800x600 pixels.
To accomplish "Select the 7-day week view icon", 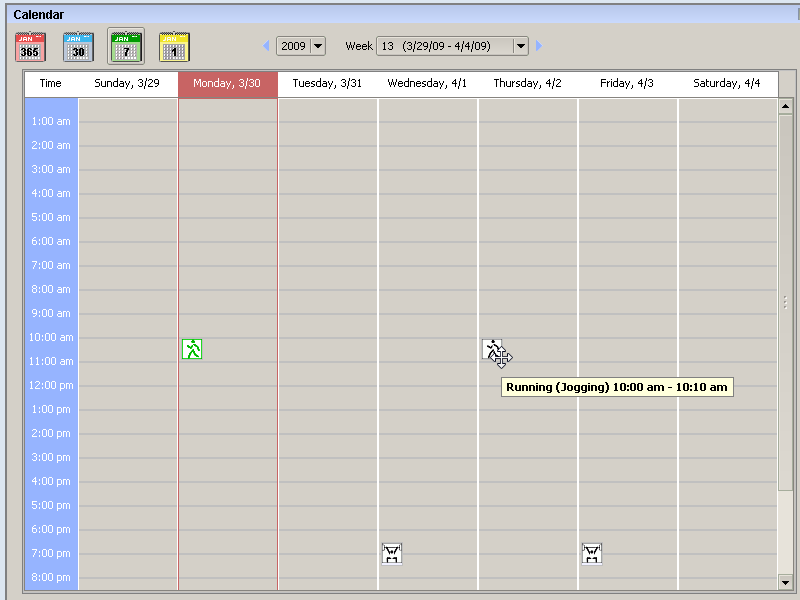I will pos(126,46).
